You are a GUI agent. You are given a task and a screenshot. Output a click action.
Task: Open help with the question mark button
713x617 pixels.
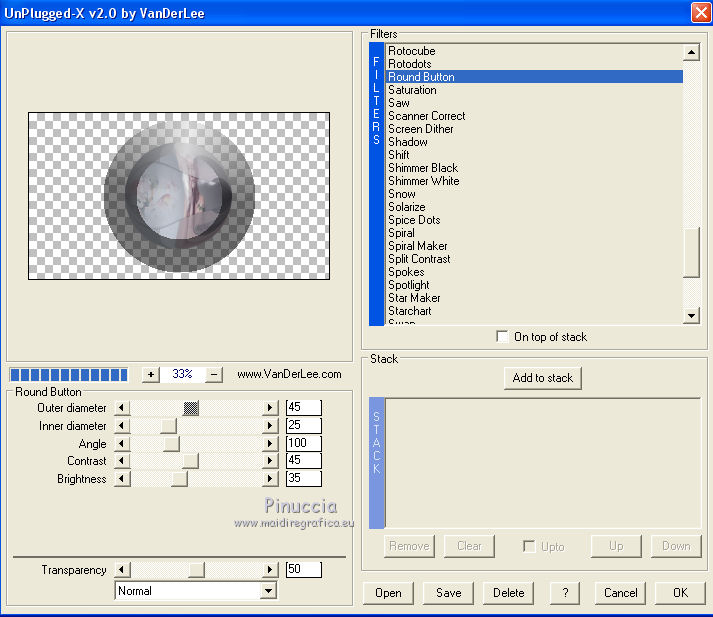(565, 592)
